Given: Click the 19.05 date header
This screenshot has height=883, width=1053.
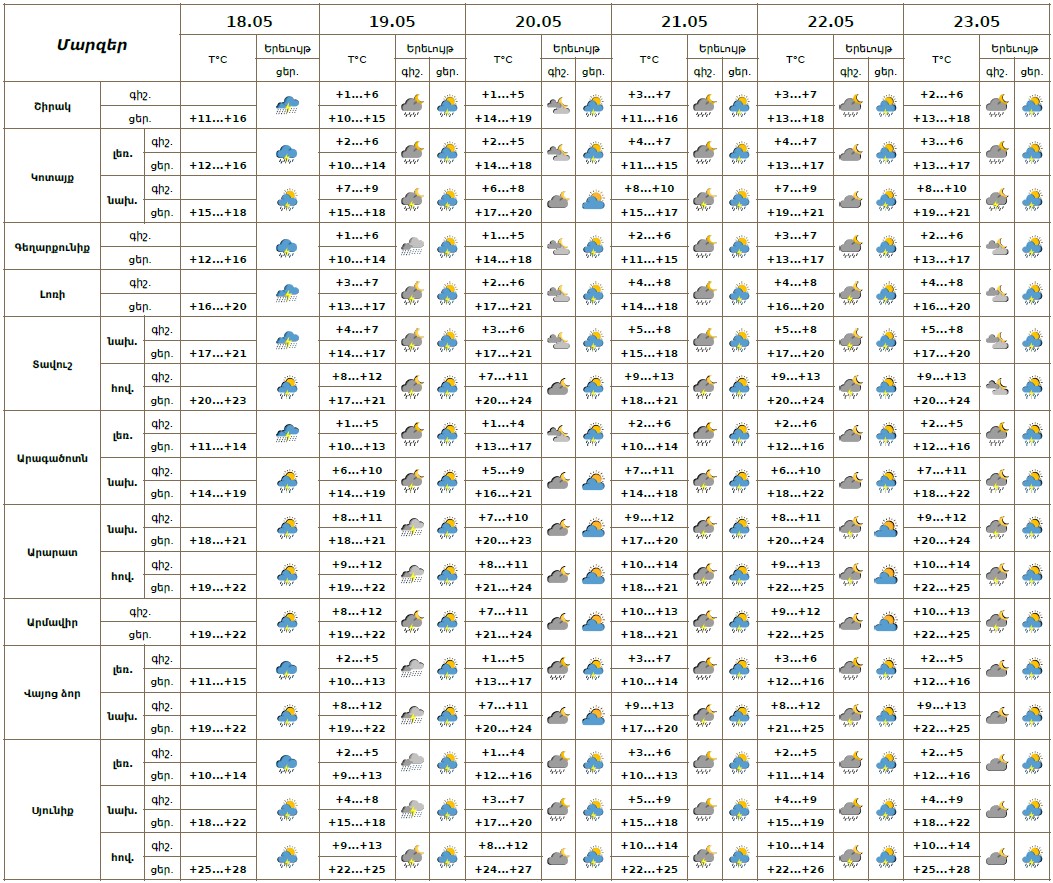Looking at the screenshot, I should (392, 21).
